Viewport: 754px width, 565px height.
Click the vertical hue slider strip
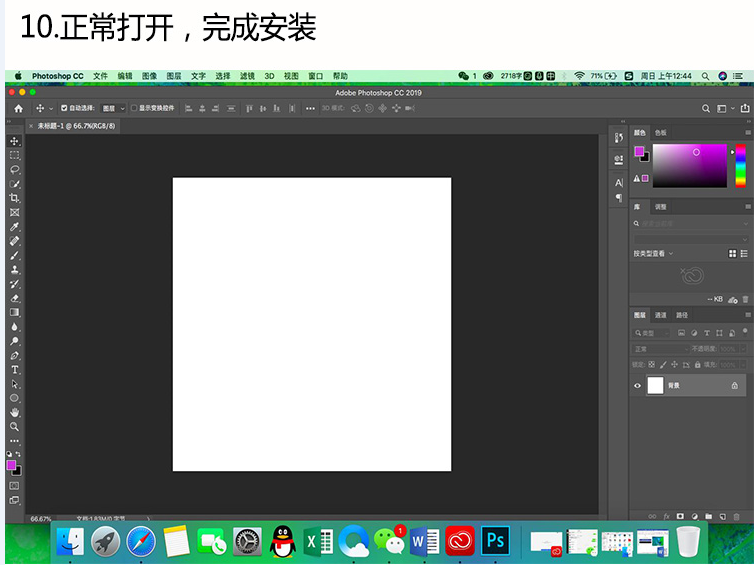pyautogui.click(x=741, y=165)
